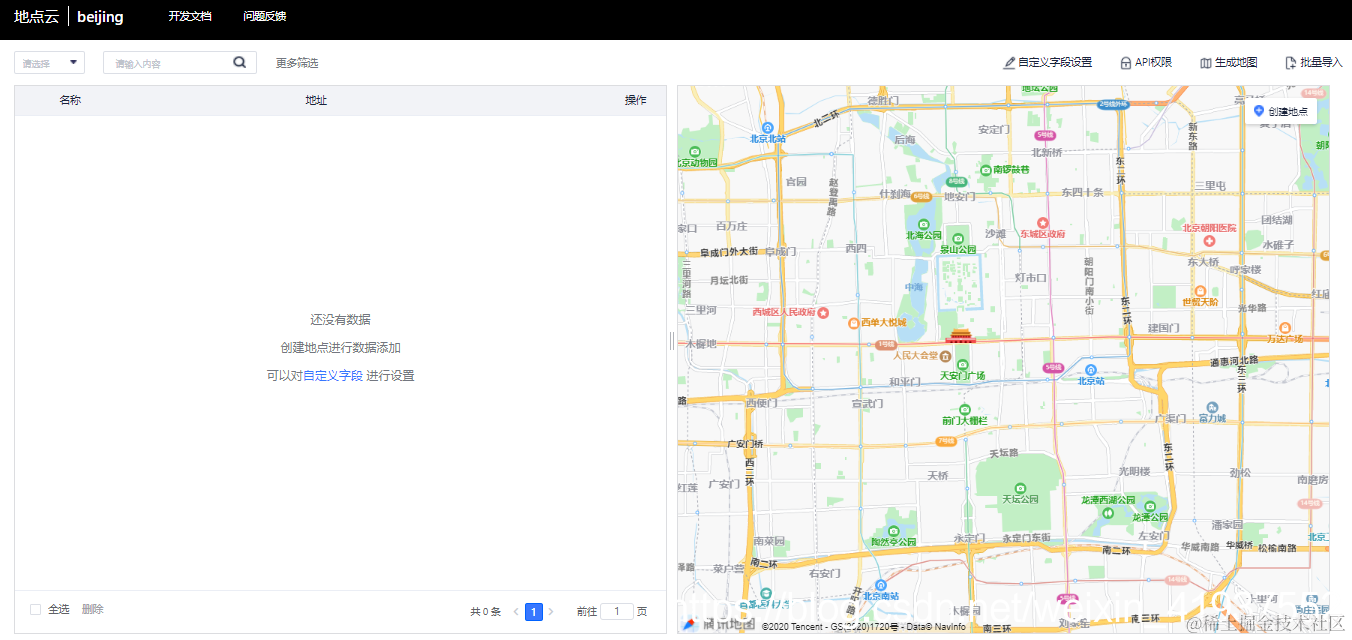Focus the 前往 page number input

tap(617, 612)
